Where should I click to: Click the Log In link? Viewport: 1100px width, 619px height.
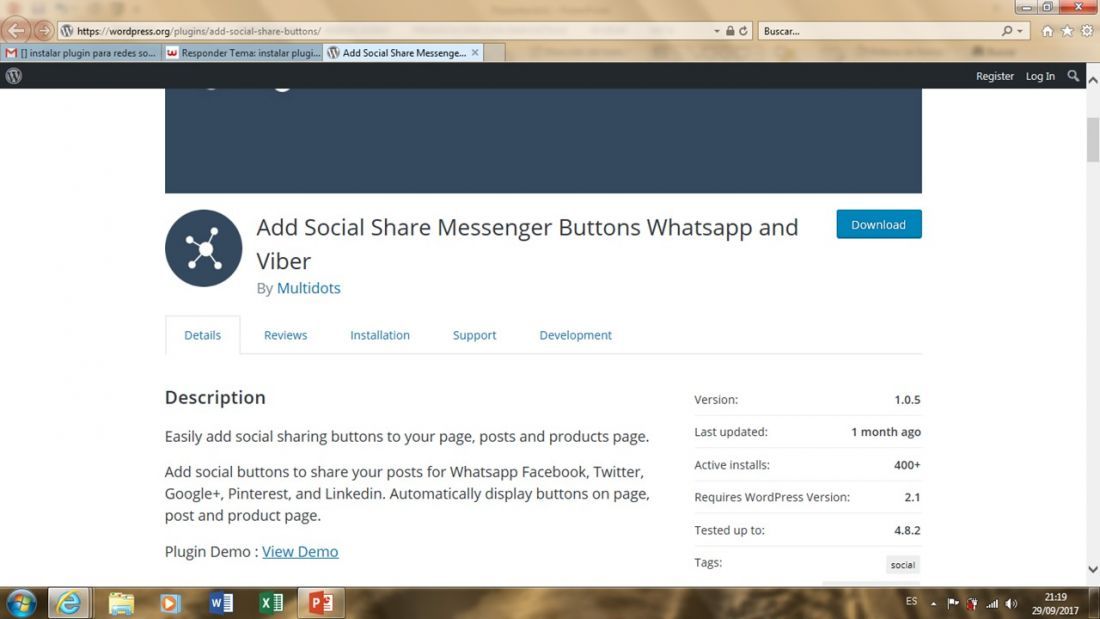[1040, 76]
